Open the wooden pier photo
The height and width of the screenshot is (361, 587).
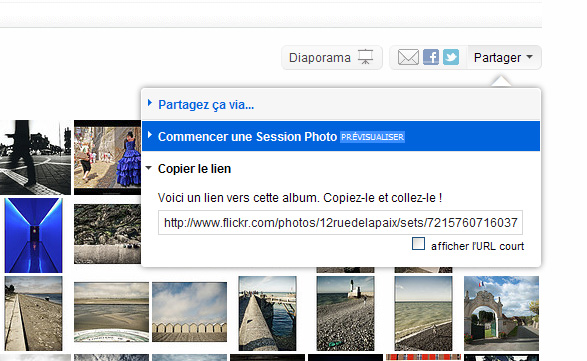coord(267,313)
